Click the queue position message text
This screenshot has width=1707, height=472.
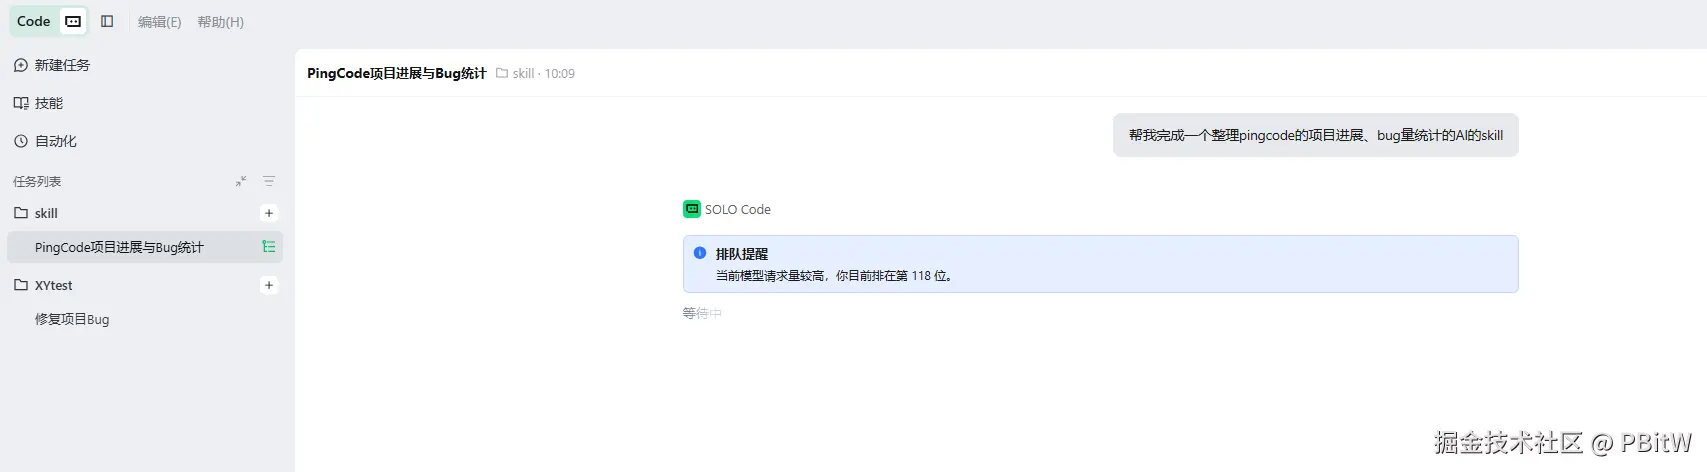point(834,275)
